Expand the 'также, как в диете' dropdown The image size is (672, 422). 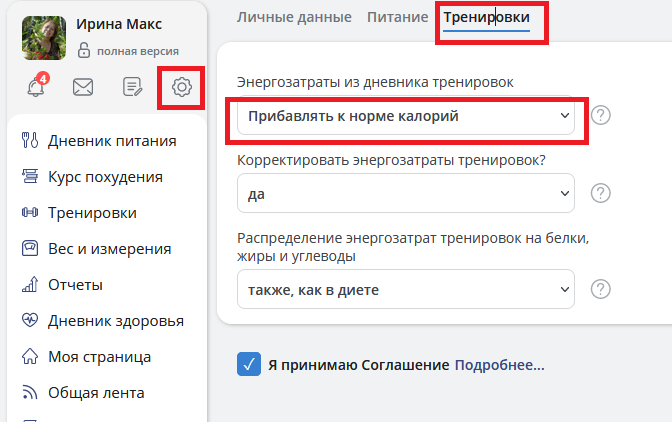(405, 290)
